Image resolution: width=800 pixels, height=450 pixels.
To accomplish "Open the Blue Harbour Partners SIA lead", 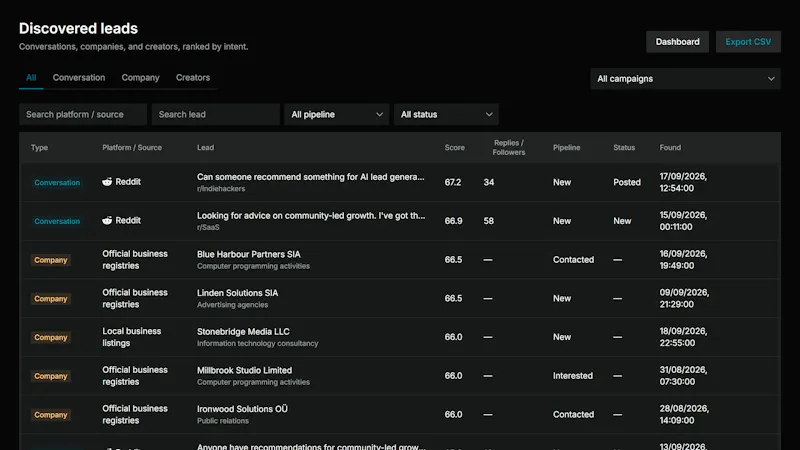I will click(248, 254).
